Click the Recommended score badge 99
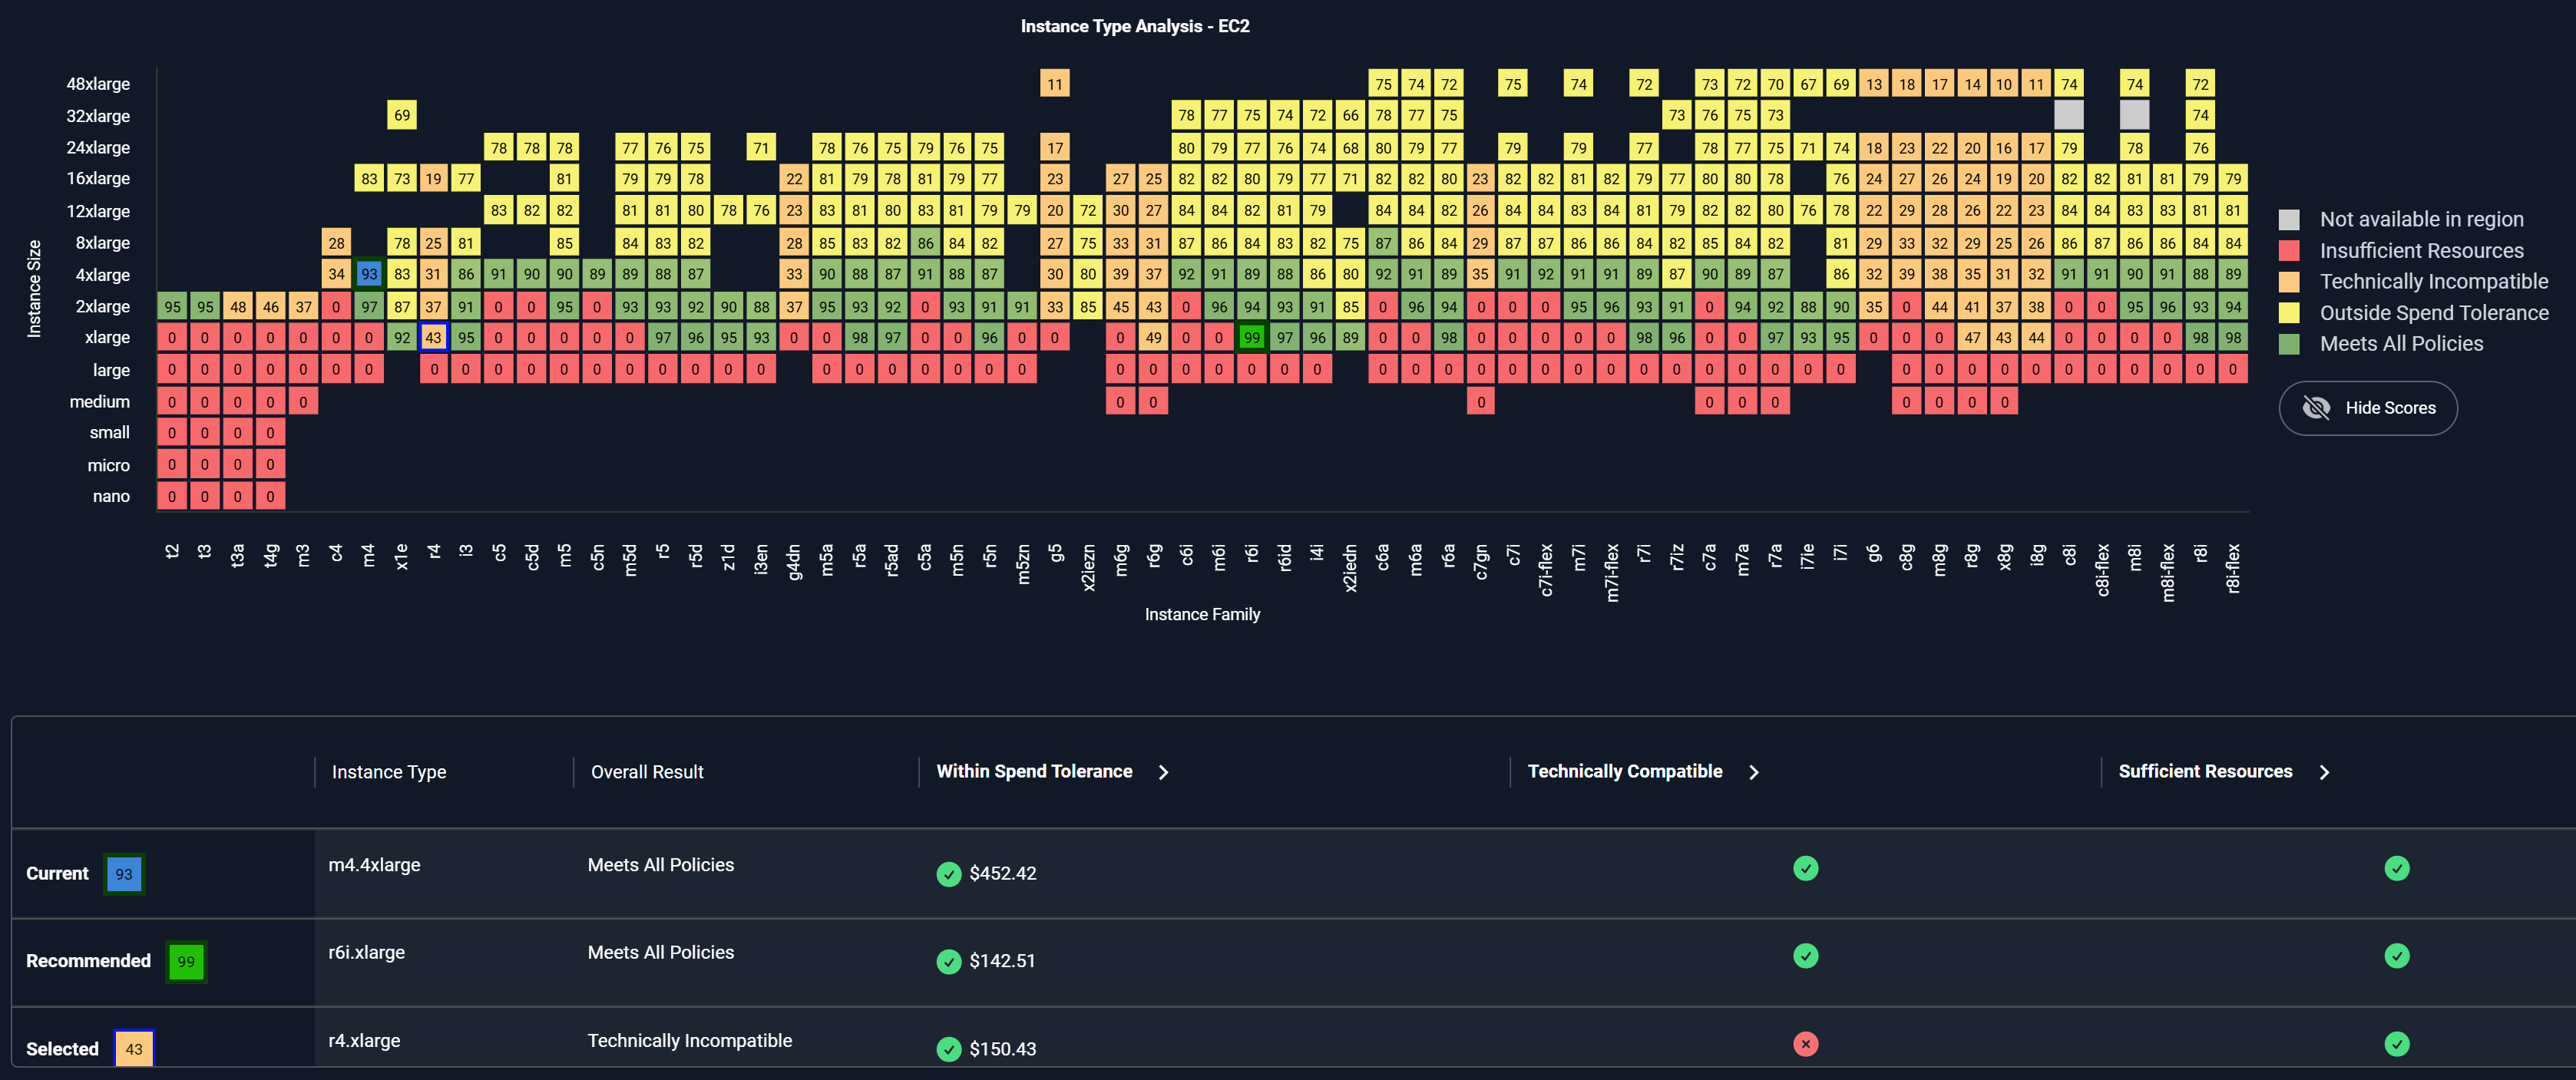The width and height of the screenshot is (2576, 1080). coord(186,962)
